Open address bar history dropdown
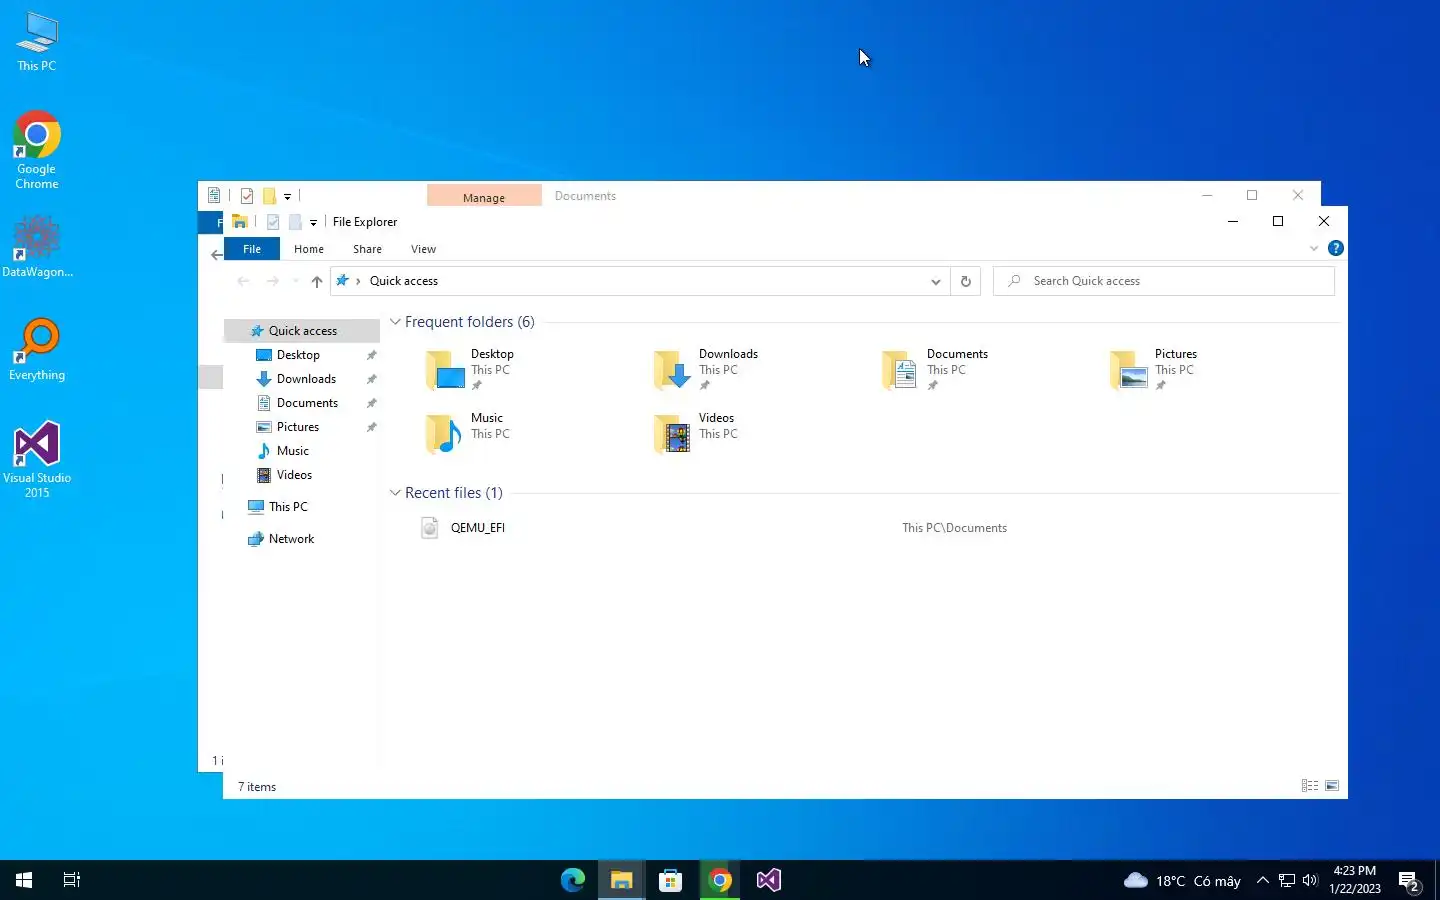Image resolution: width=1440 pixels, height=900 pixels. (936, 281)
